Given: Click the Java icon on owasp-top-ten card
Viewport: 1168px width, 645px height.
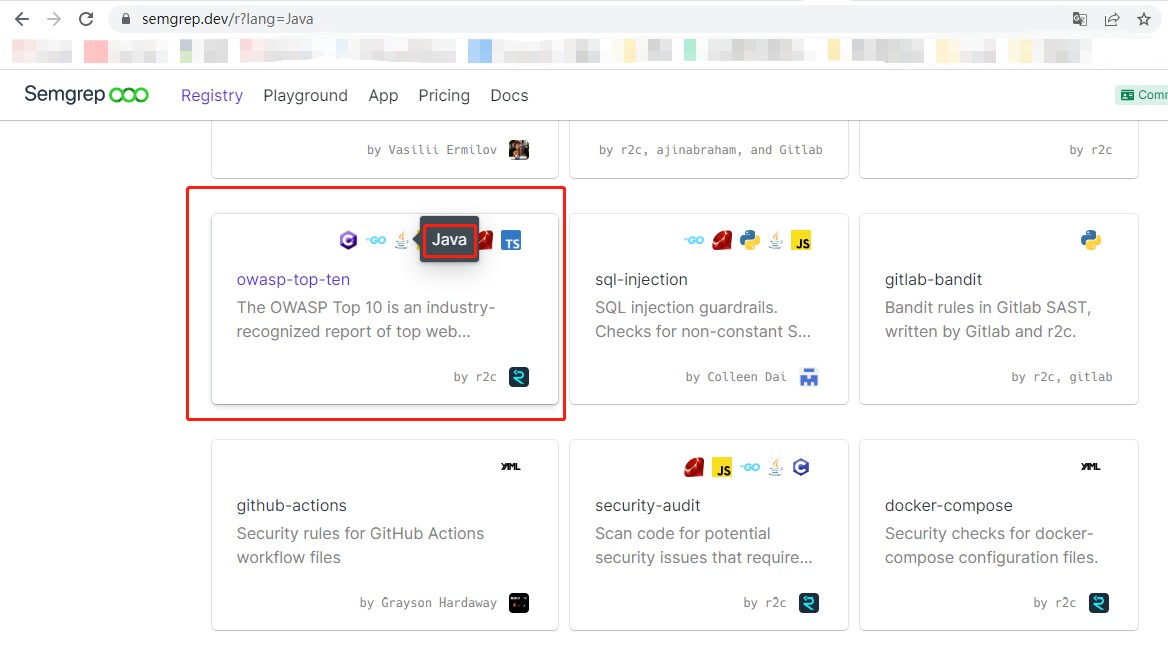Looking at the screenshot, I should point(402,240).
